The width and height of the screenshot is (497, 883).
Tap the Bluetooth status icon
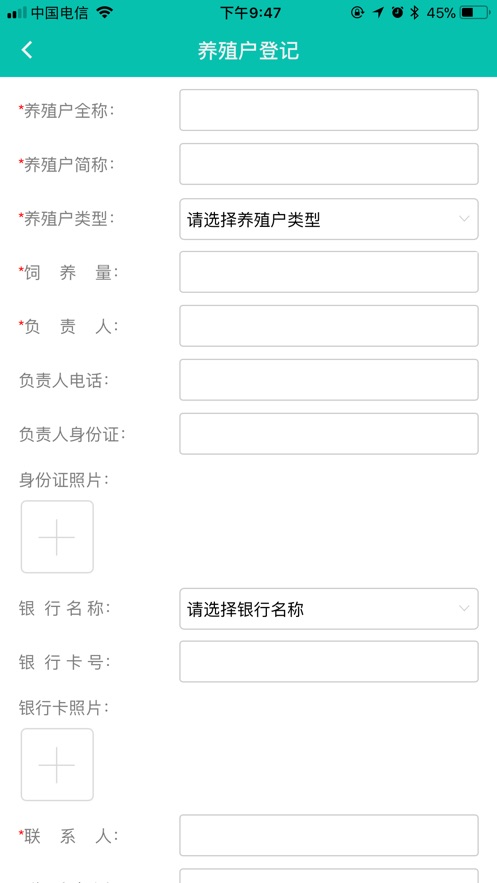415,12
